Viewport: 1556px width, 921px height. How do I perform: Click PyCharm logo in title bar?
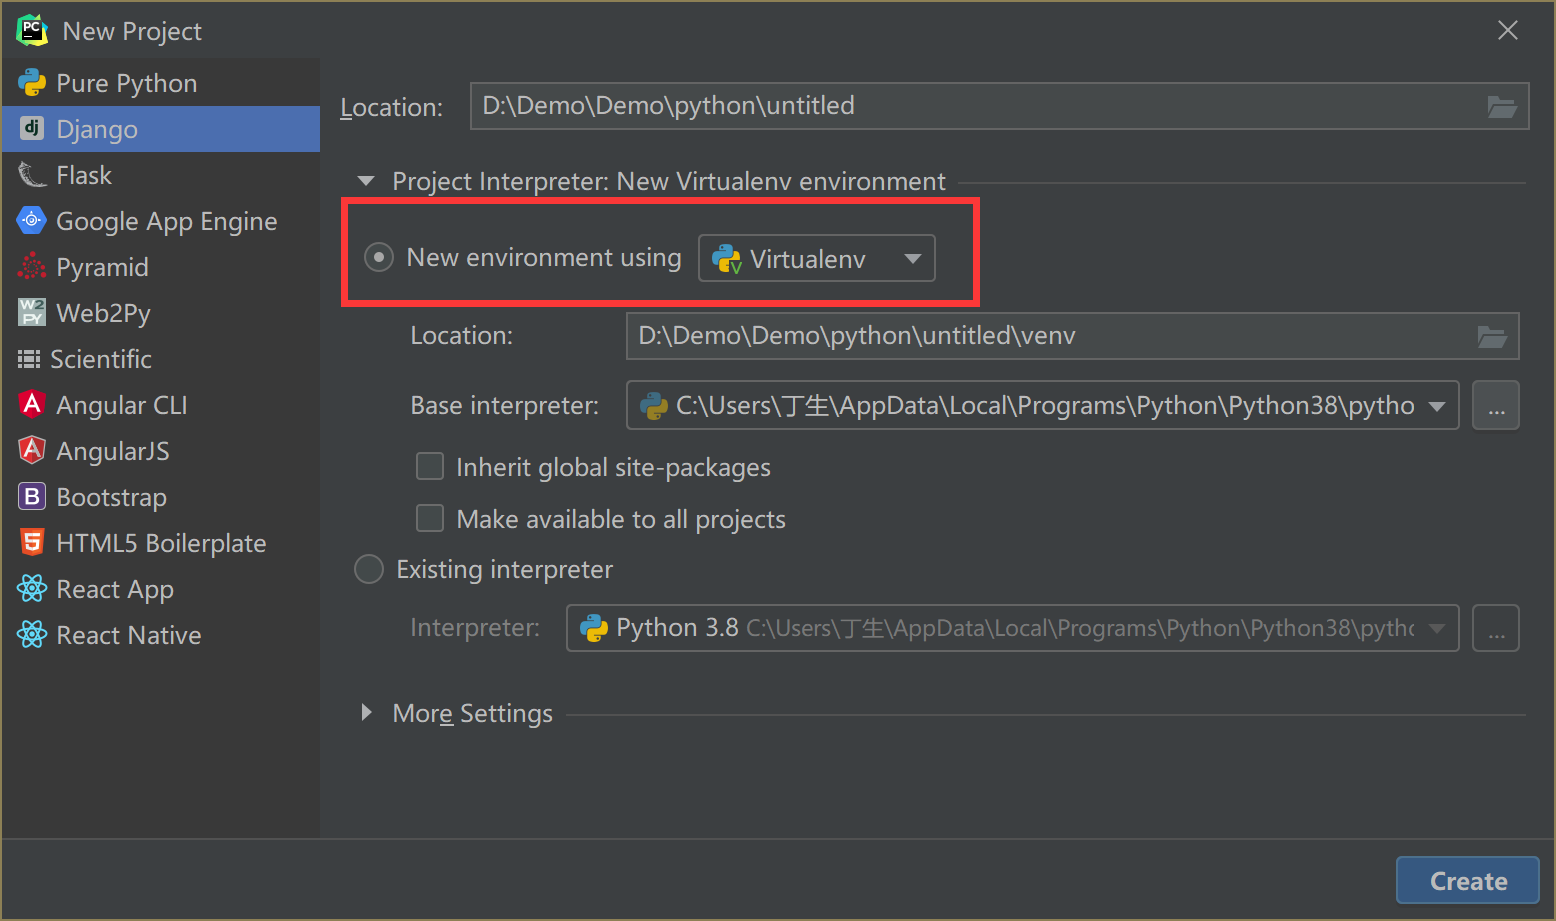pos(32,31)
